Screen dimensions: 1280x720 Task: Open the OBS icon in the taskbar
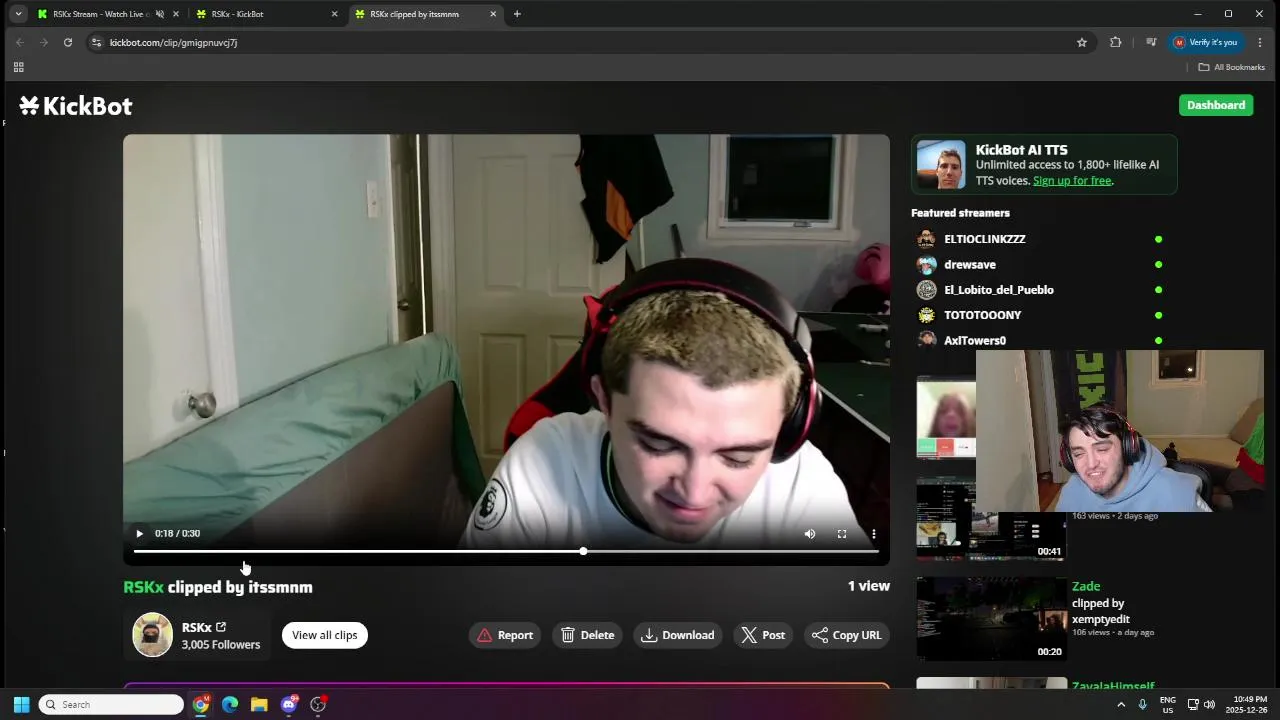click(318, 705)
